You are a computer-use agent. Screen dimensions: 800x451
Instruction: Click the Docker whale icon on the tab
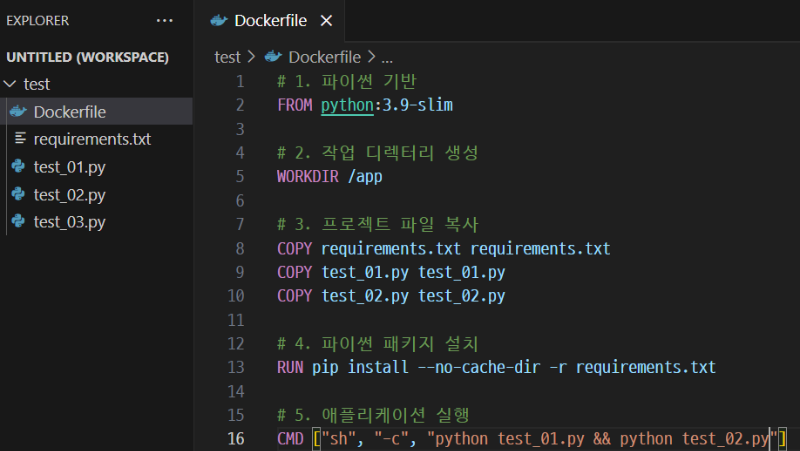[218, 20]
